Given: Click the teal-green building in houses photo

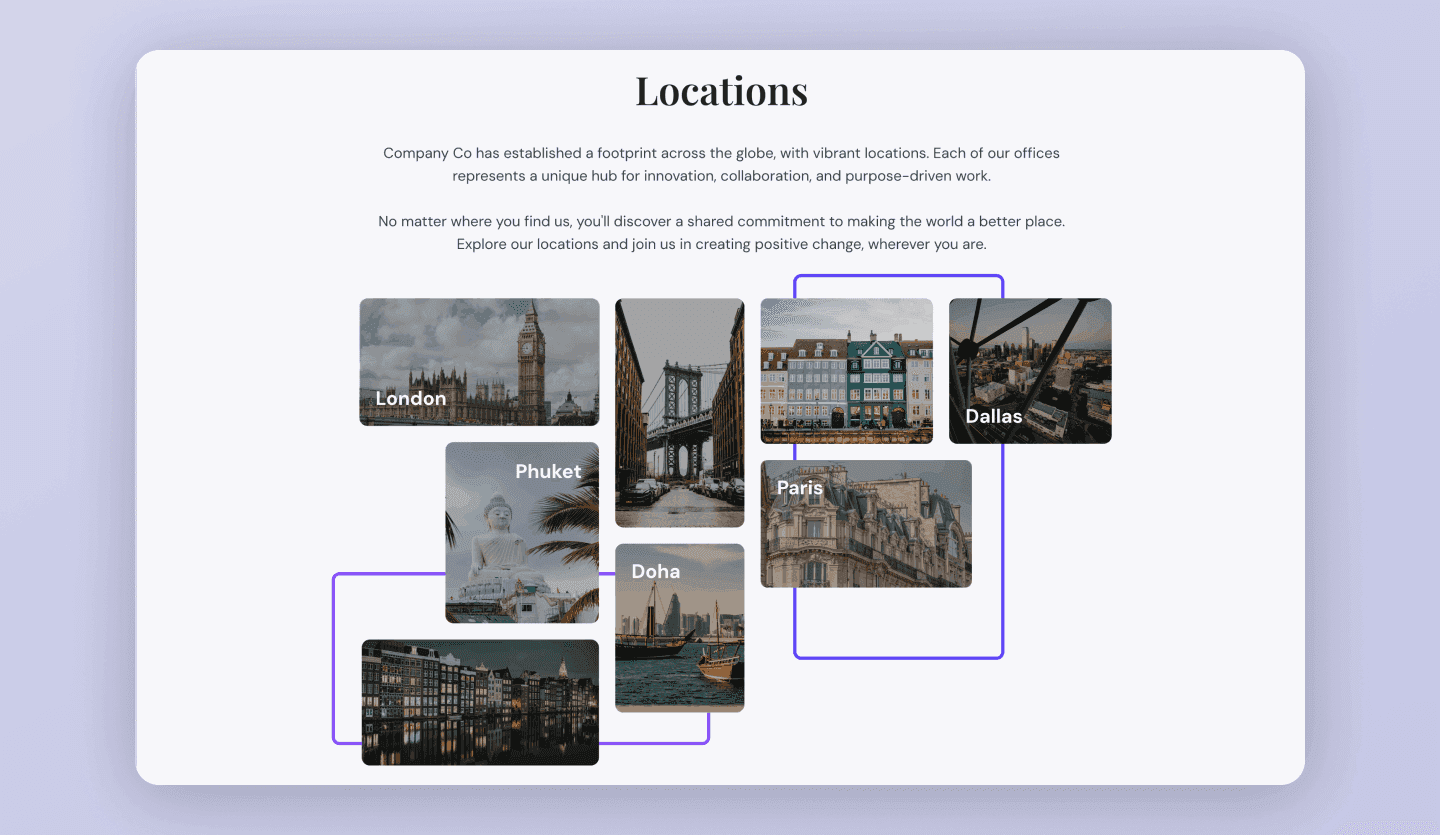Looking at the screenshot, I should 875,380.
